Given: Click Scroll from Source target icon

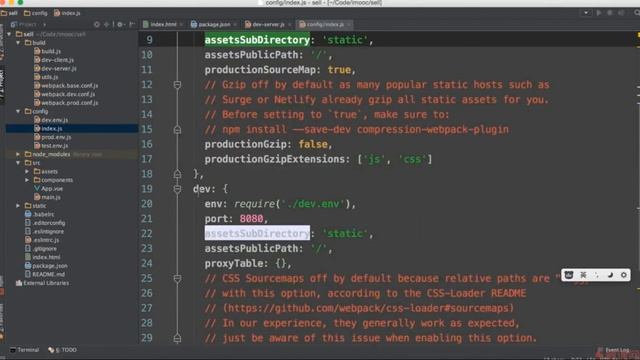Looking at the screenshot, I should pos(97,24).
